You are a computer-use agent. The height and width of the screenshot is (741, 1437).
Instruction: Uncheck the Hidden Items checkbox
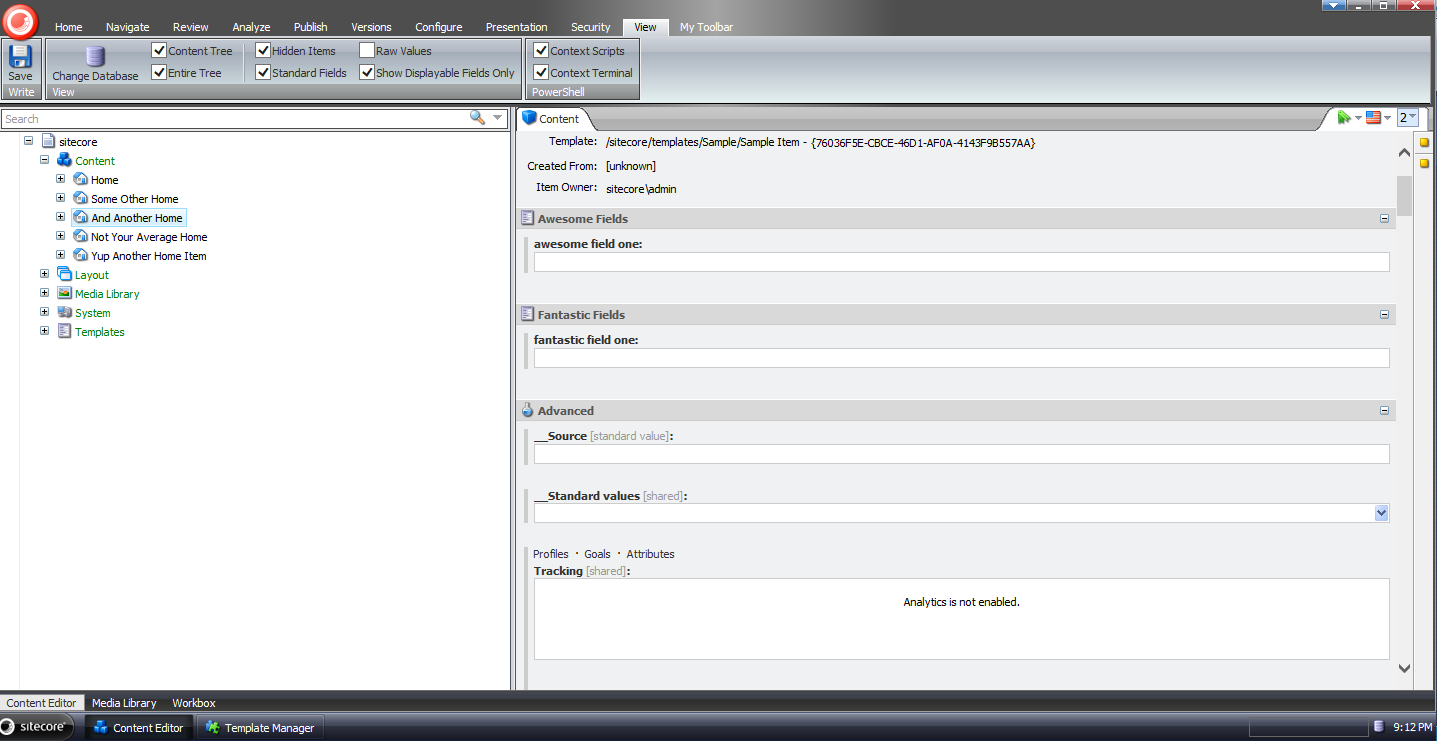coord(263,50)
